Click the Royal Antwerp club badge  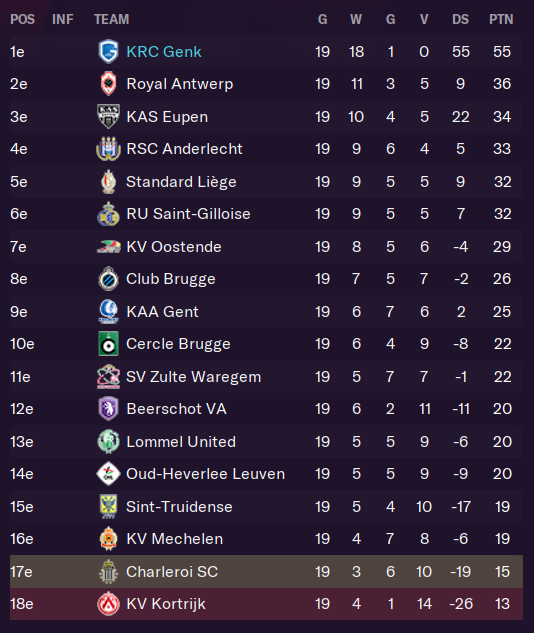point(108,84)
